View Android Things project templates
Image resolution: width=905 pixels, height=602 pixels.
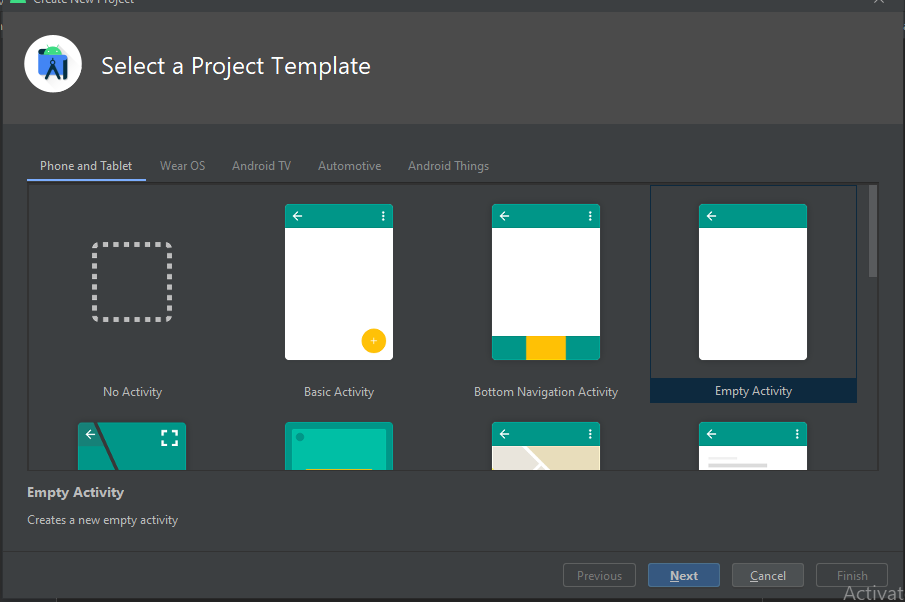tap(448, 166)
